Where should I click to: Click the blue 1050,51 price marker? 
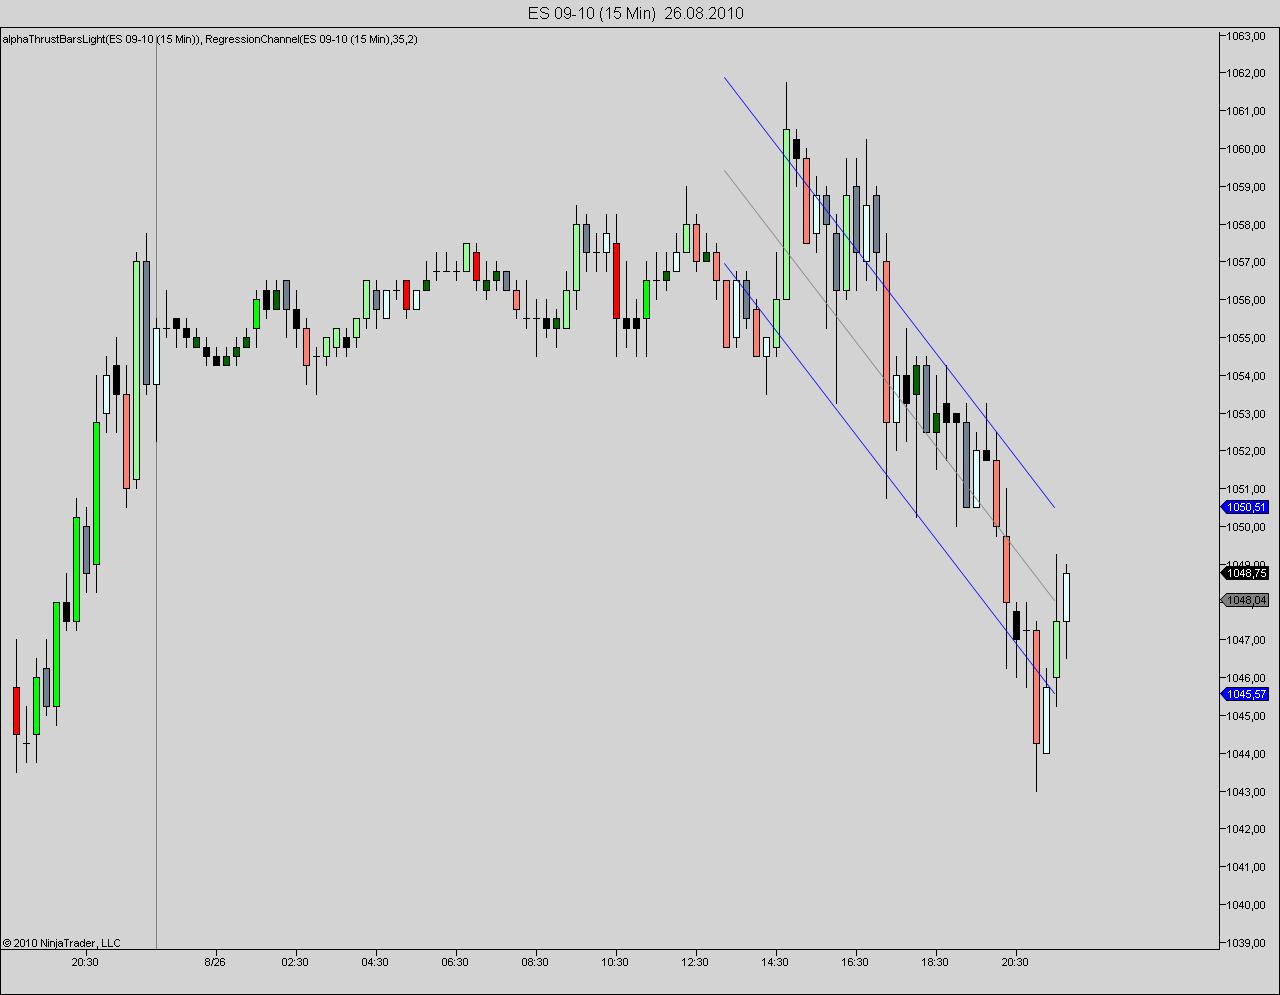pos(1247,508)
